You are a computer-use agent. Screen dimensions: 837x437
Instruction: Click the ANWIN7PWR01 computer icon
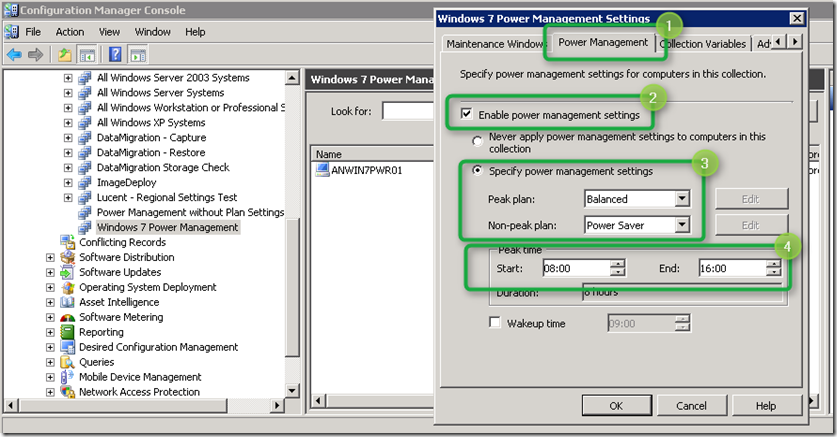[322, 170]
